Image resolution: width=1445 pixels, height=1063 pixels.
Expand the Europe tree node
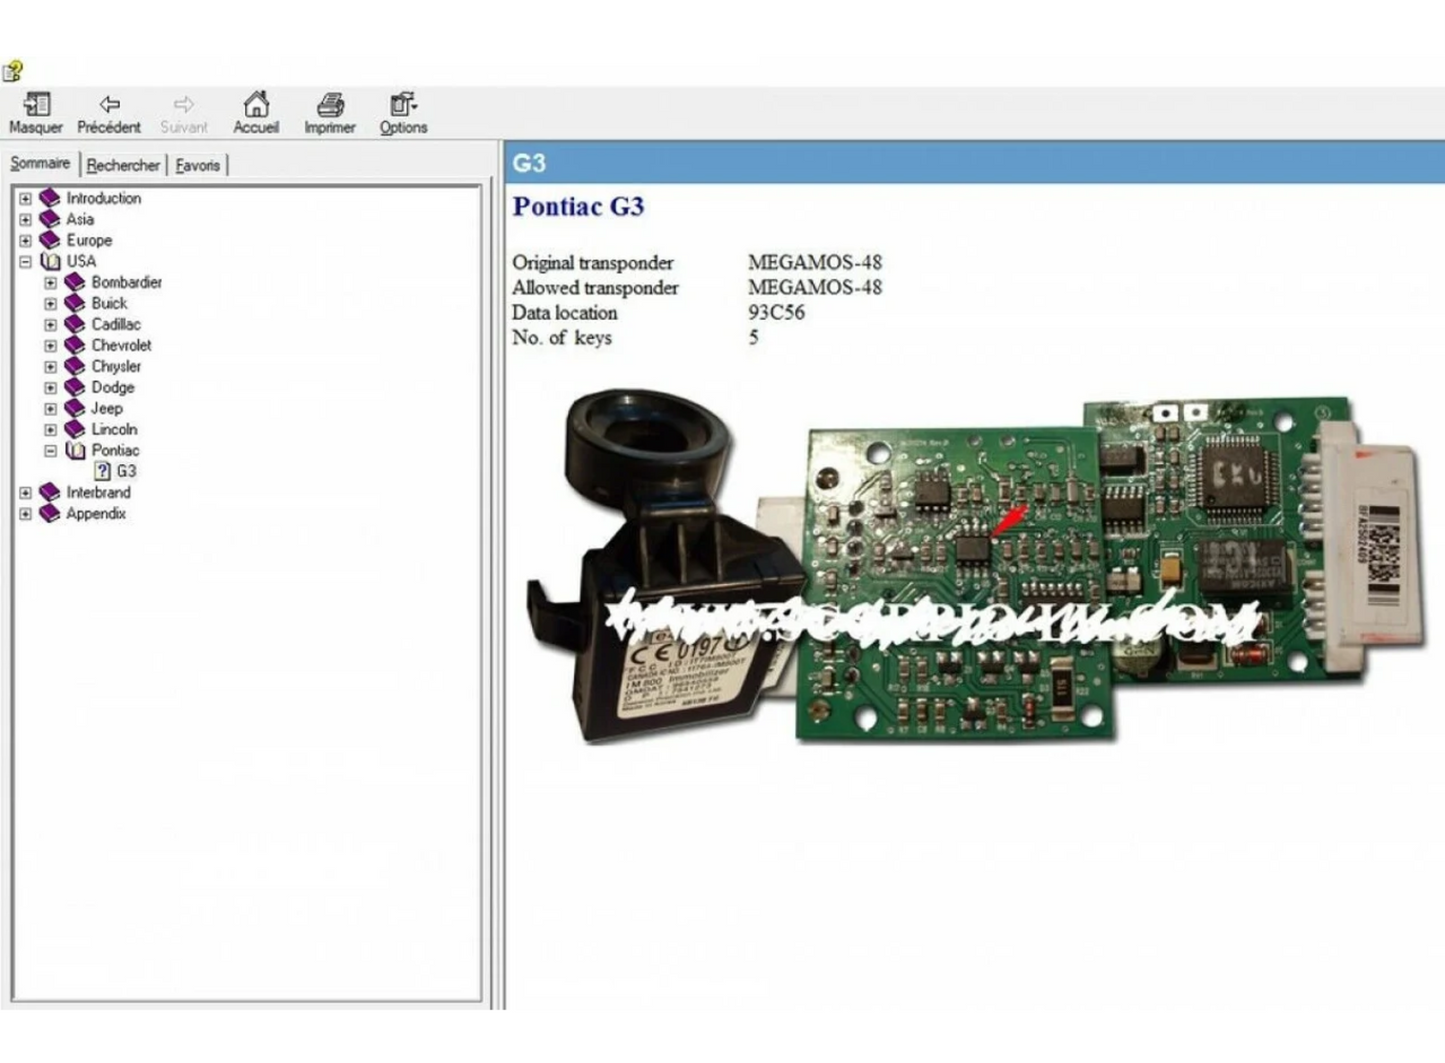click(25, 240)
